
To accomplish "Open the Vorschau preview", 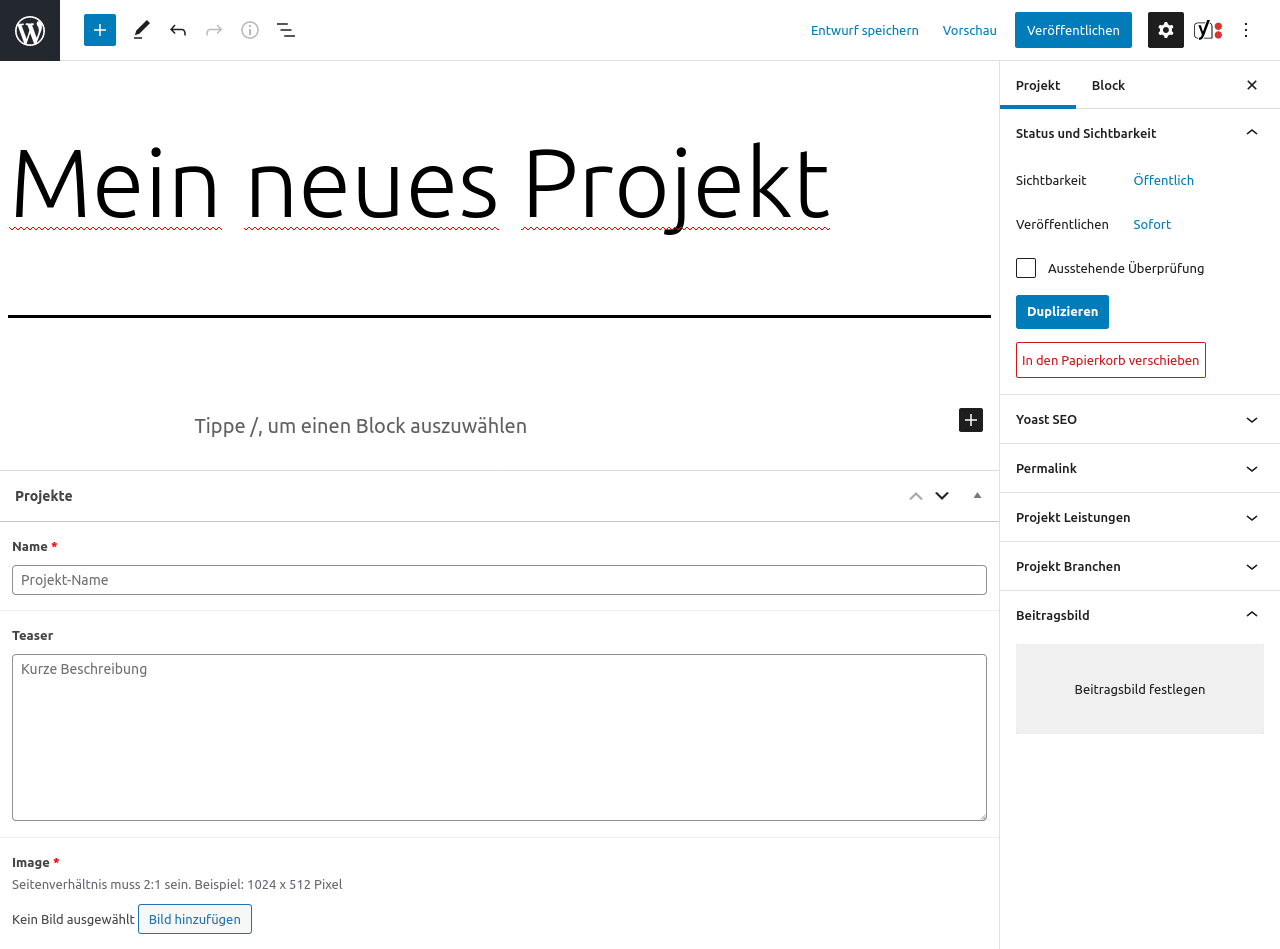I will coord(970,30).
